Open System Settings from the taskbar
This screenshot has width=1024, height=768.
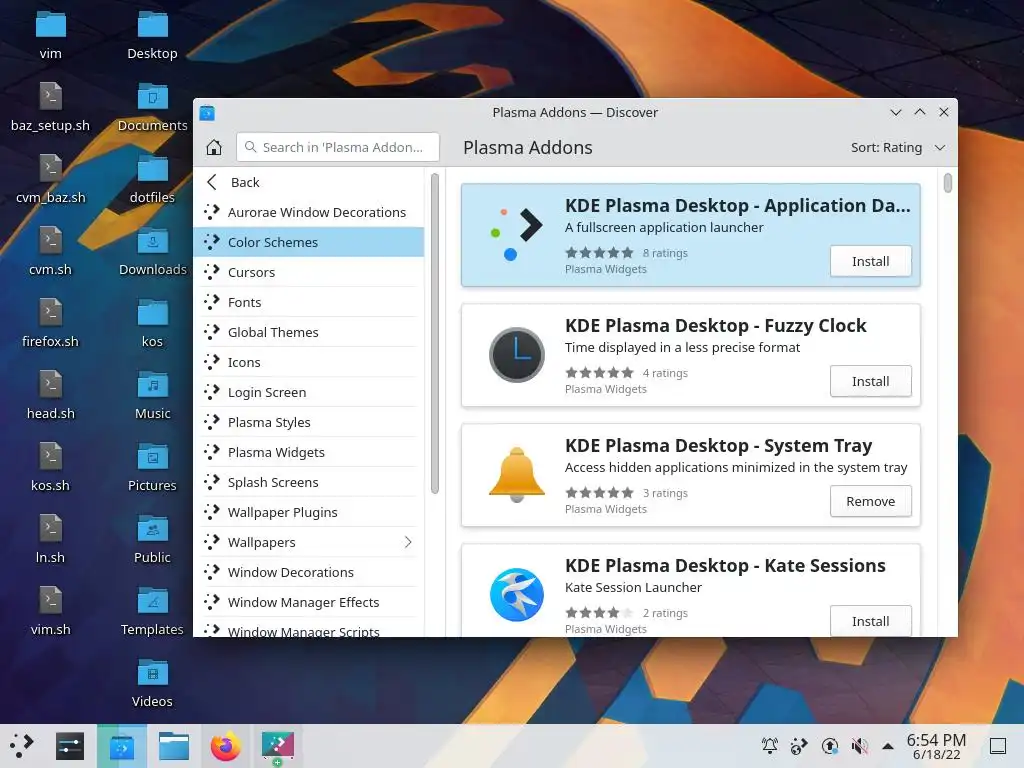click(x=70, y=746)
